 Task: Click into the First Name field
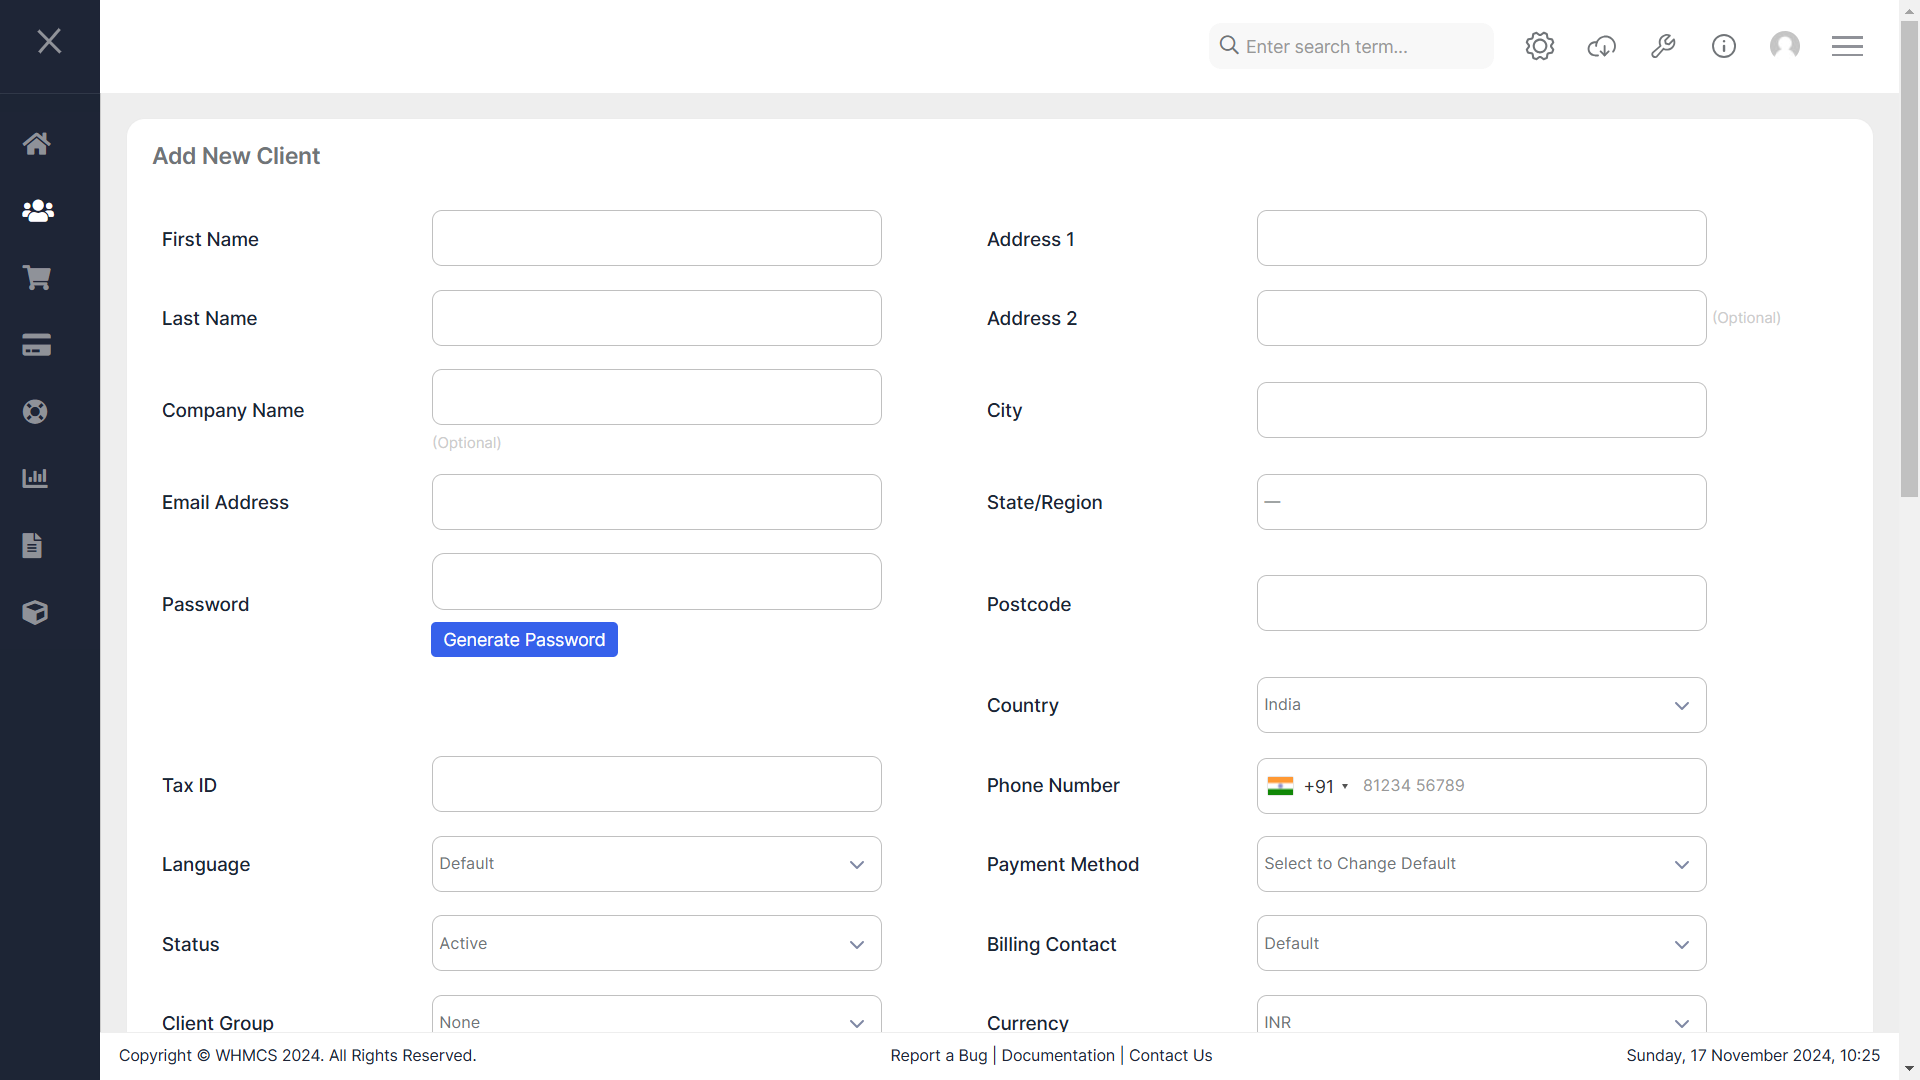tap(656, 238)
